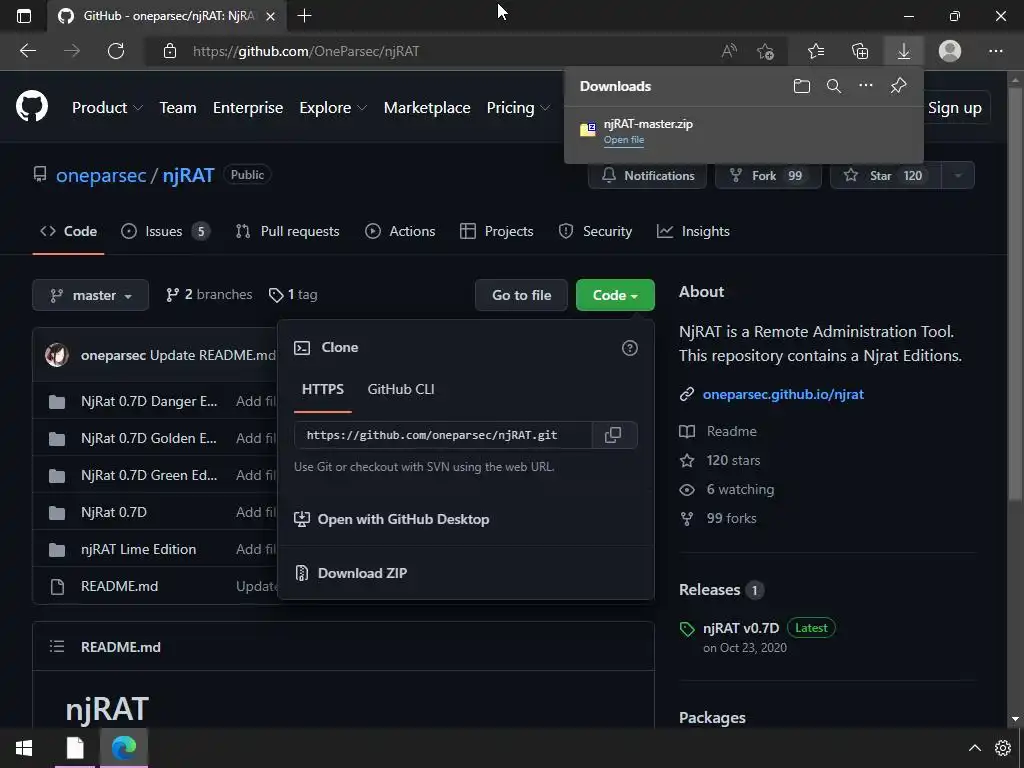Open the tab actions icon in the title bar

point(24,16)
